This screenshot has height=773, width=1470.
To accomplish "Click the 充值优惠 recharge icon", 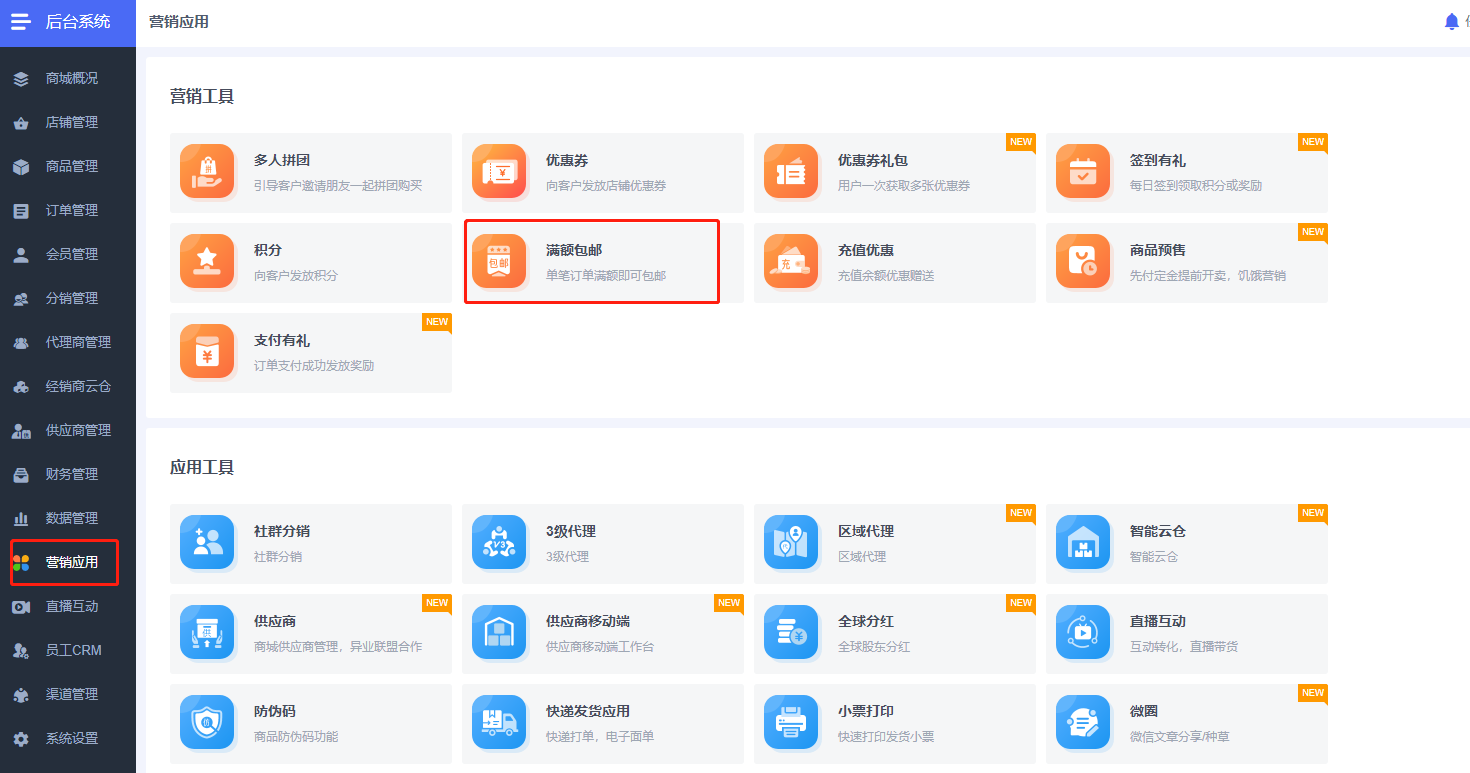I will pyautogui.click(x=791, y=262).
